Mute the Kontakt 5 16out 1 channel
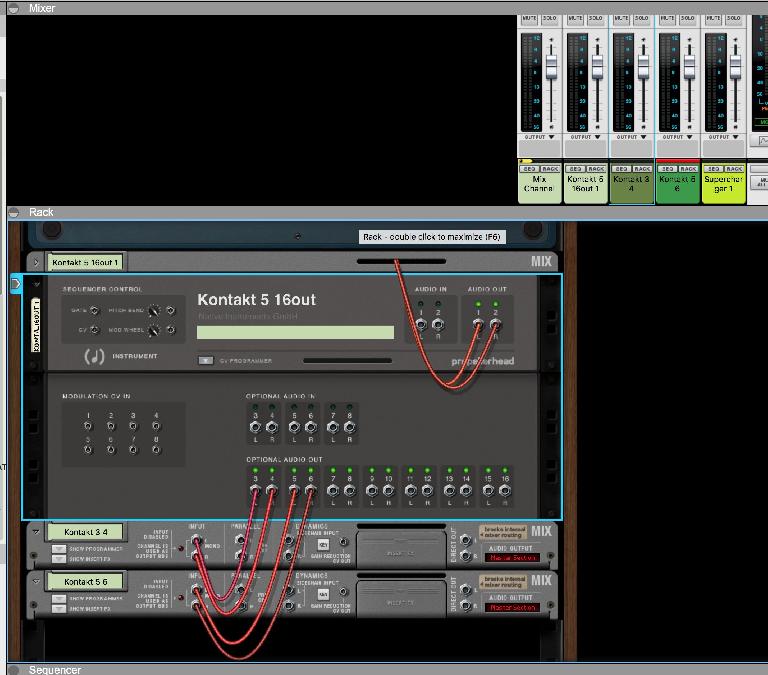 (x=575, y=19)
